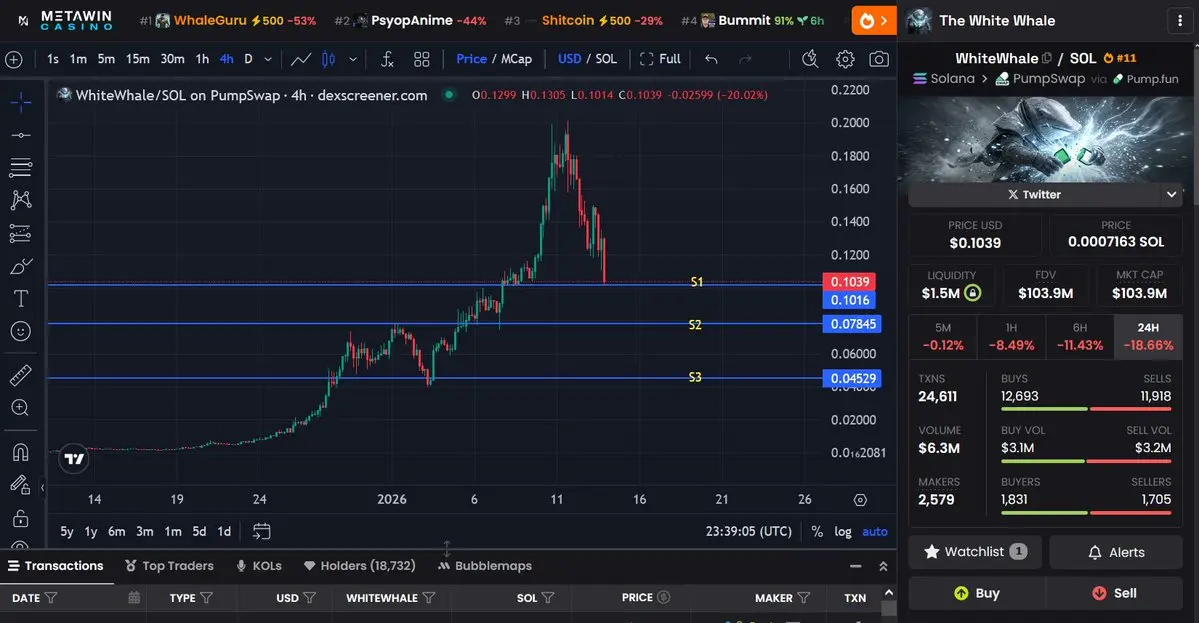Open the trending flame button
The width and height of the screenshot is (1199, 623).
tap(874, 21)
